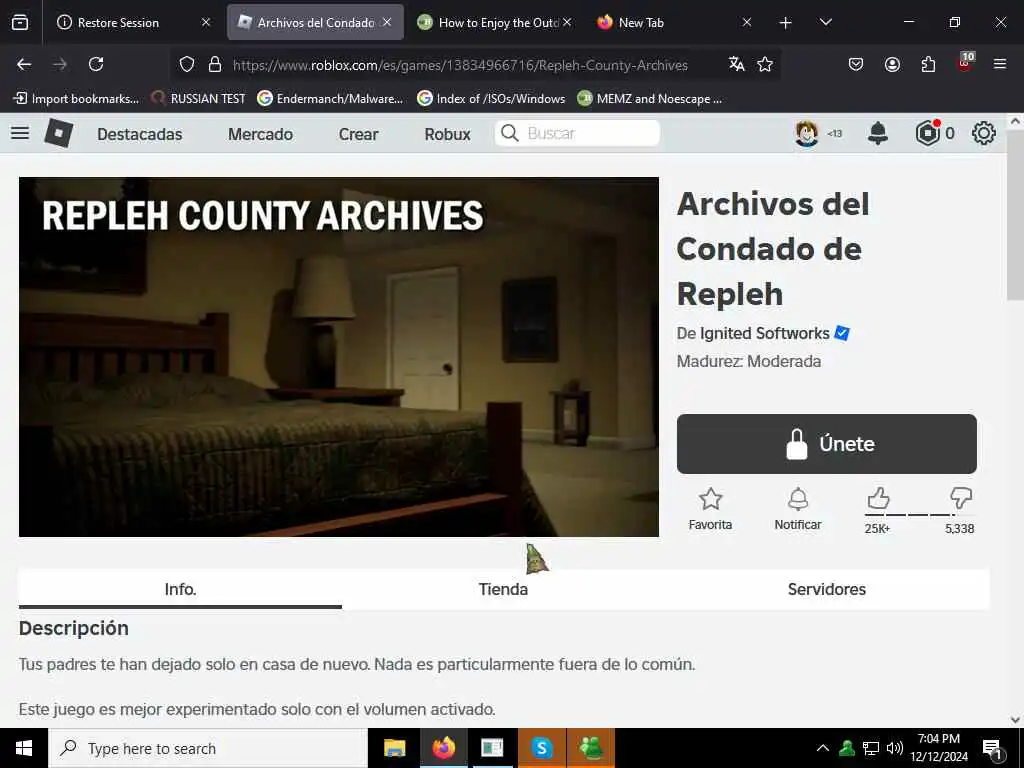Open the Tienda tab
This screenshot has height=768, width=1024.
click(x=503, y=589)
